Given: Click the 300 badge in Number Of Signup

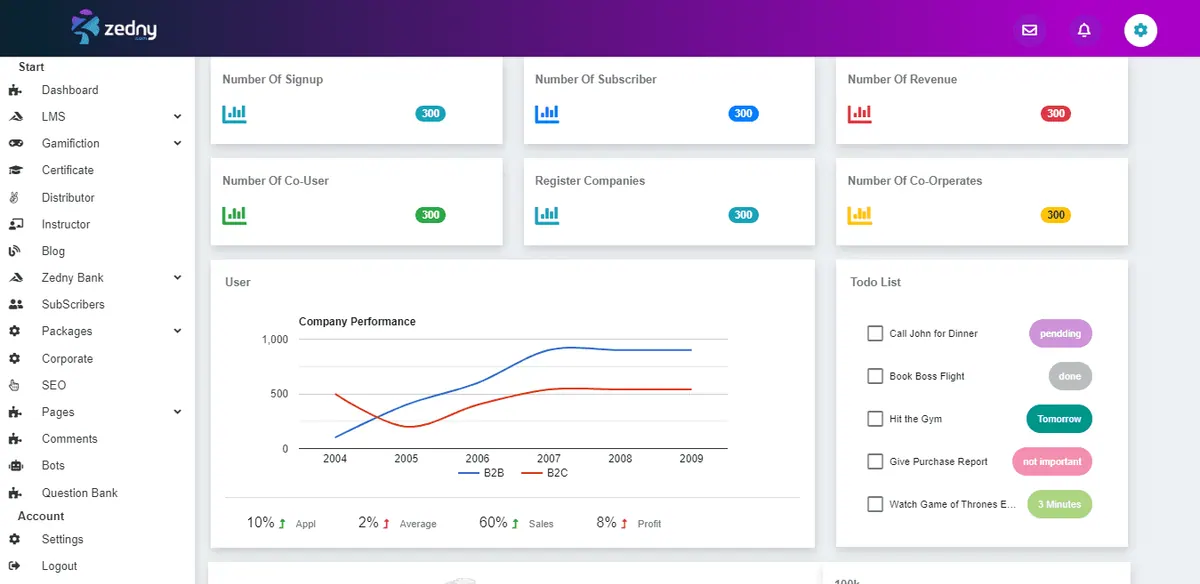Looking at the screenshot, I should (431, 114).
